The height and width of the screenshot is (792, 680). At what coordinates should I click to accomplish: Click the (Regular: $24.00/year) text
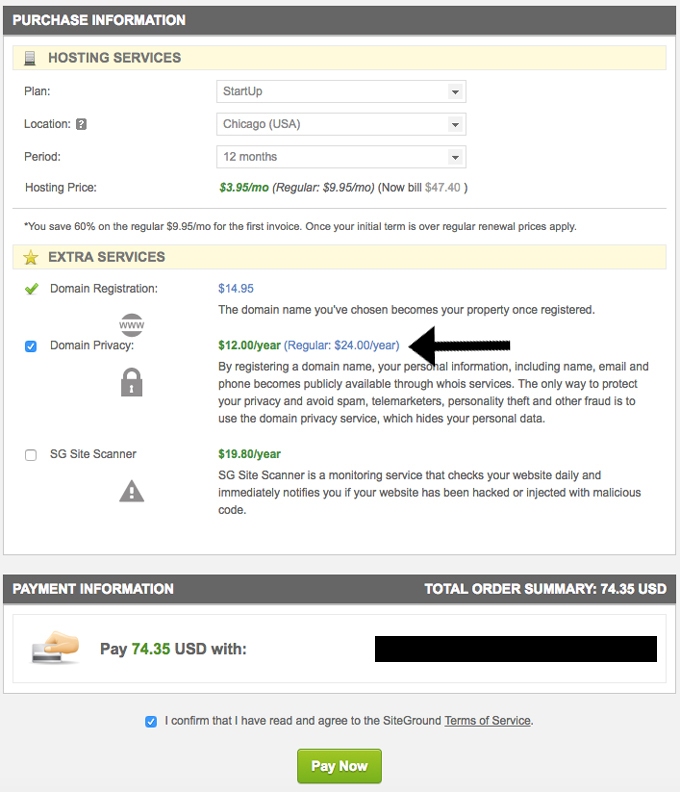[342, 345]
